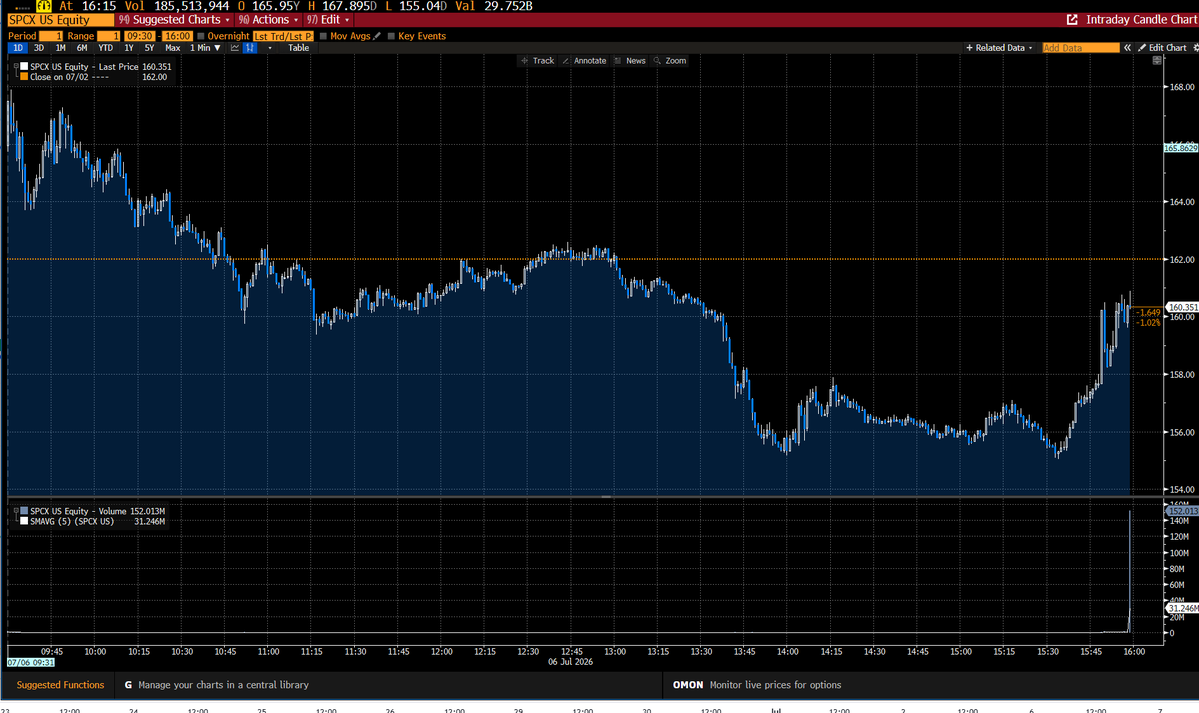Image resolution: width=1199 pixels, height=713 pixels.
Task: Collapse panel with the double-chevron icon
Action: coord(1127,47)
